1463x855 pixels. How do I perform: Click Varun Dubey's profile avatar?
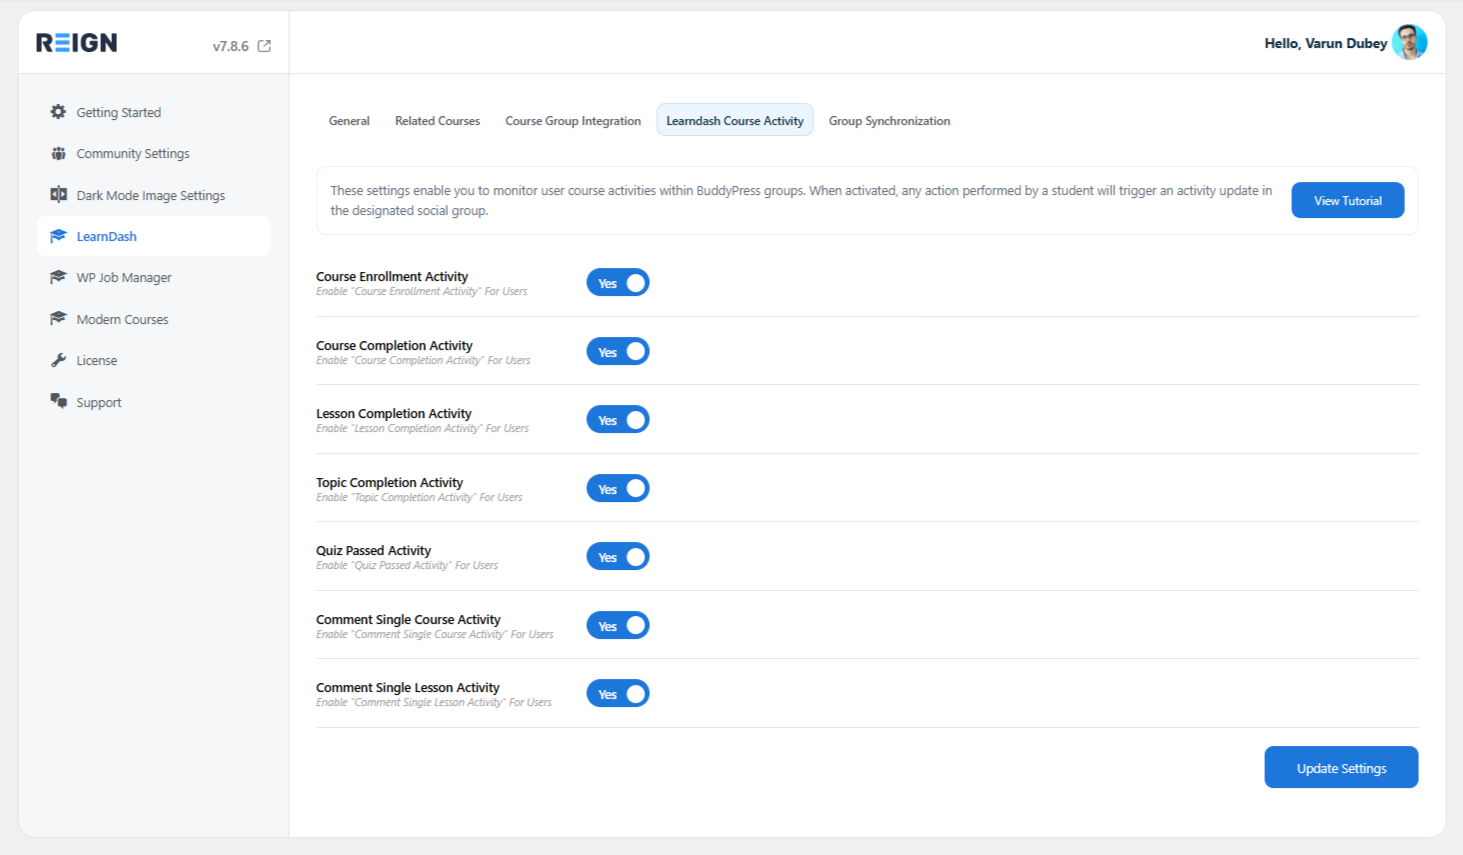[x=1409, y=43]
